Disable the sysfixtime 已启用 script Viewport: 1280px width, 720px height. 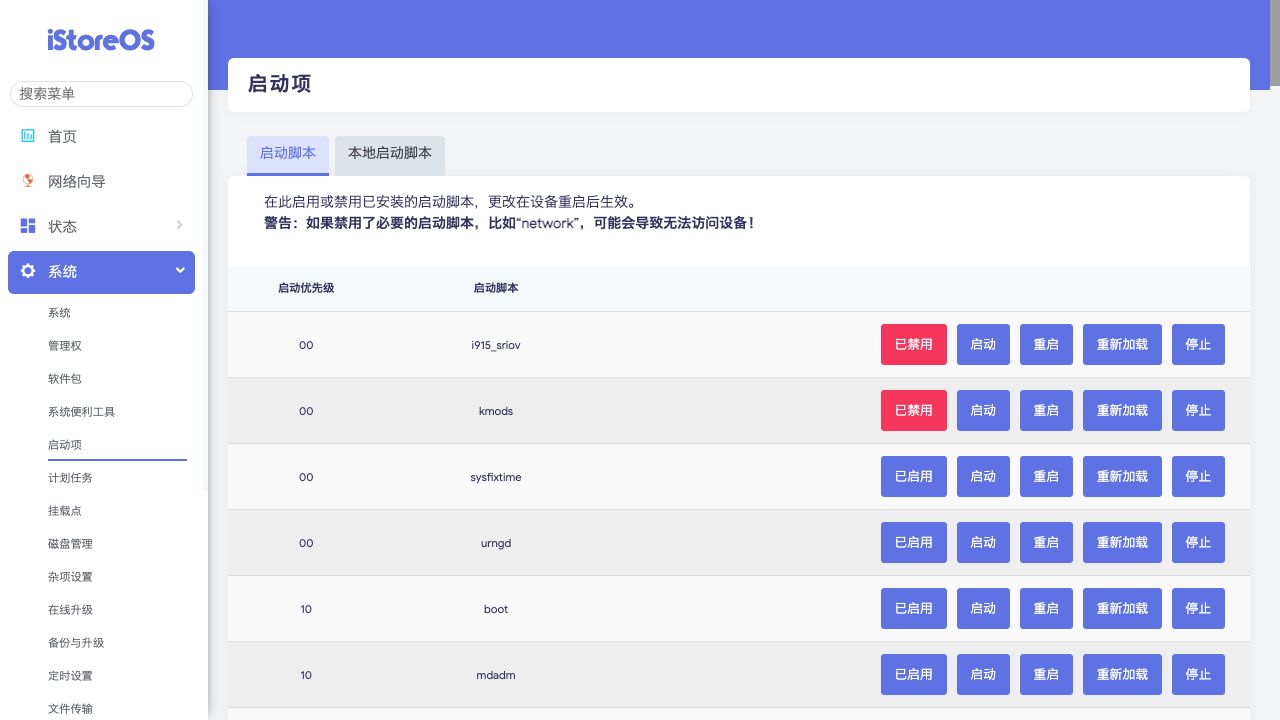click(913, 477)
